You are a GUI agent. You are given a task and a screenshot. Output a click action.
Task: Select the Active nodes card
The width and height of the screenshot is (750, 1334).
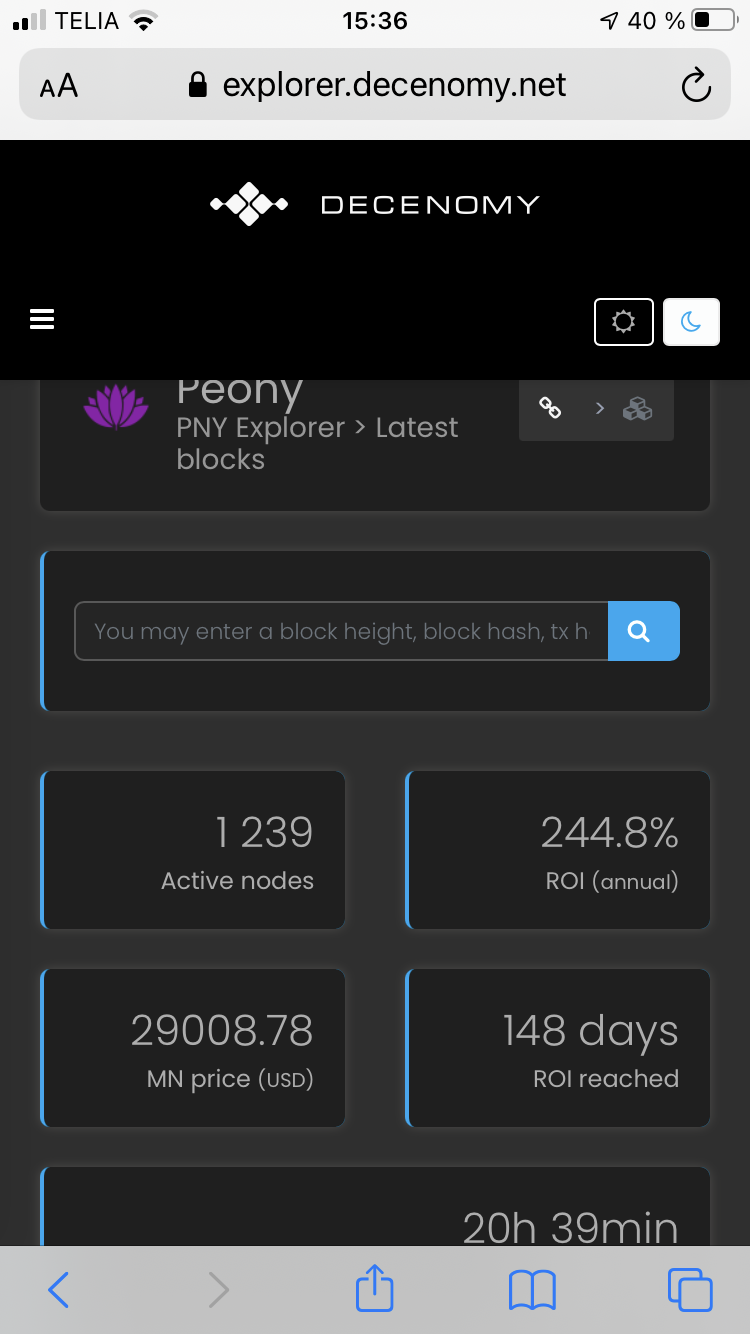pyautogui.click(x=193, y=850)
